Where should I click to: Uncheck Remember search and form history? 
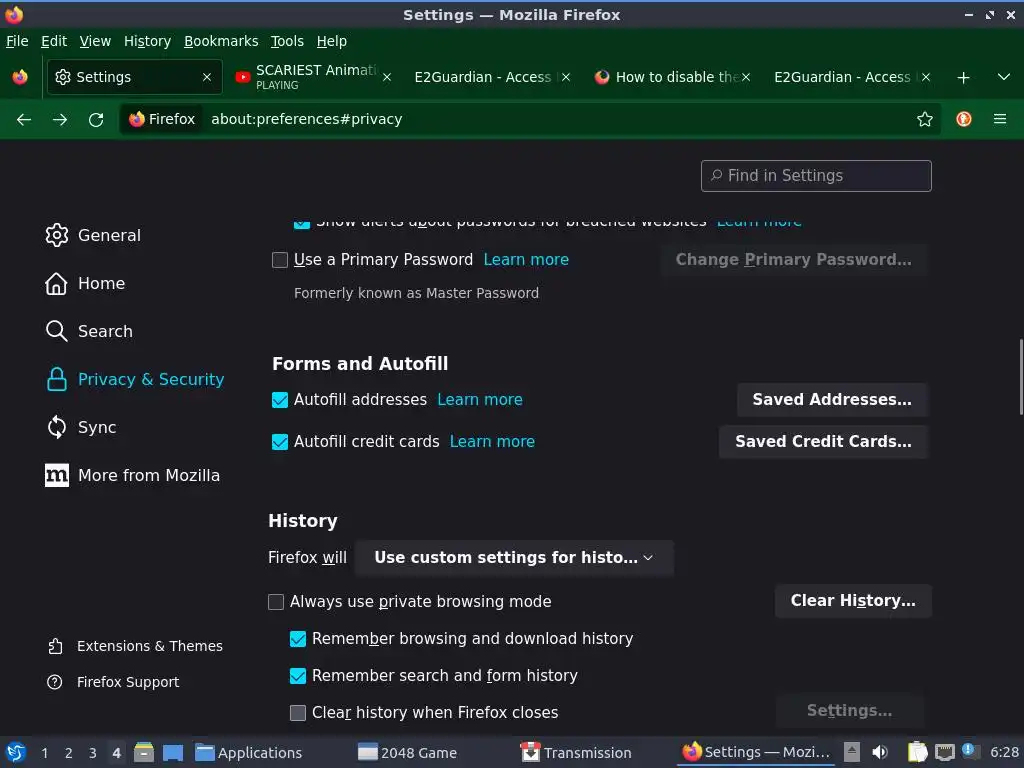coord(298,676)
